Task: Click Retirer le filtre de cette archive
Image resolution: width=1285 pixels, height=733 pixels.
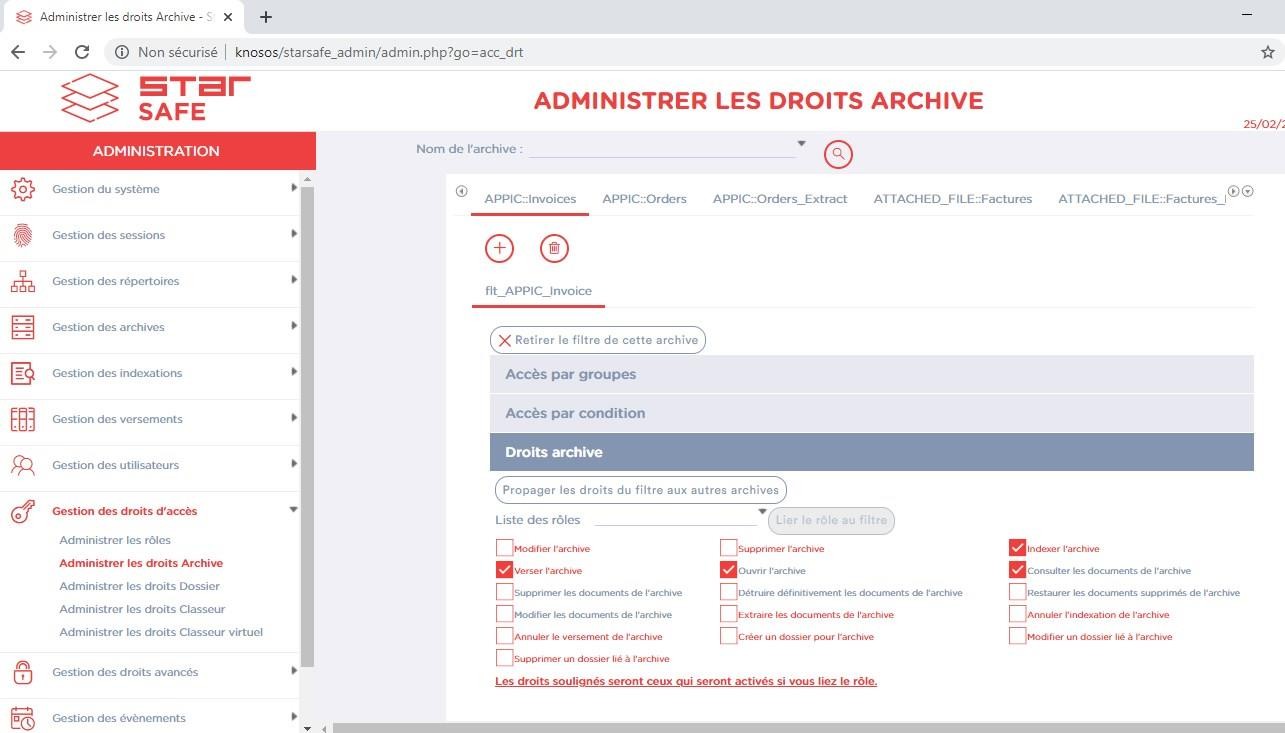Action: pos(597,340)
